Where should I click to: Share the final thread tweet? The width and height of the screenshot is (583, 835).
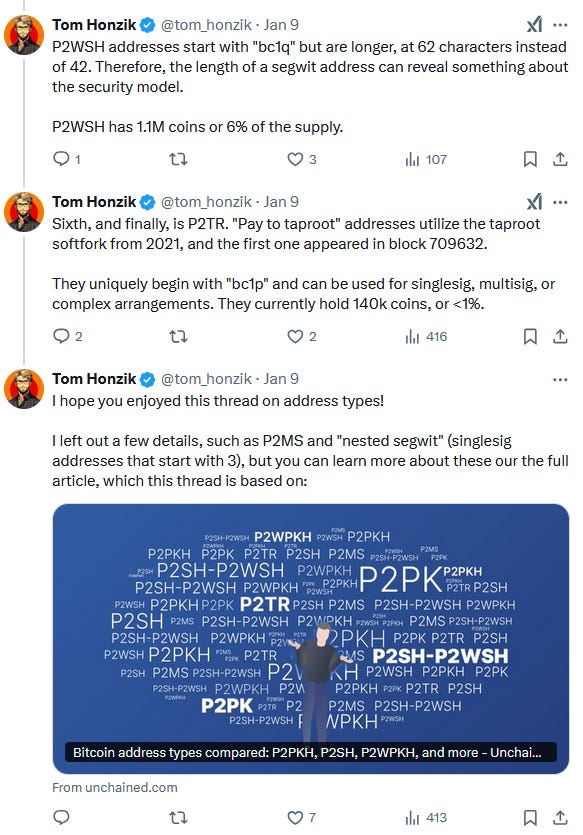tap(560, 817)
